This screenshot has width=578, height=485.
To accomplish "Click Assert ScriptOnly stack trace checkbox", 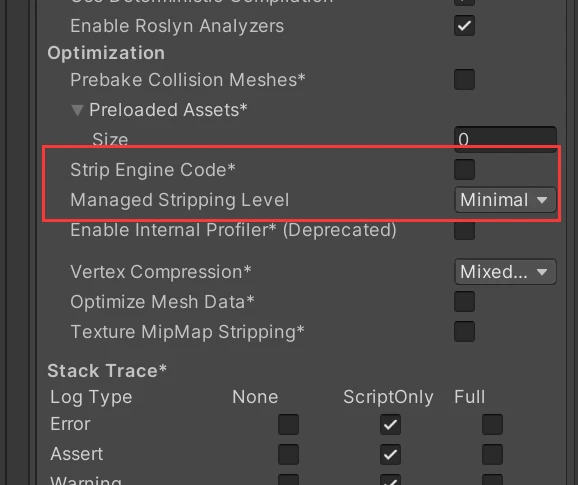I will point(390,454).
